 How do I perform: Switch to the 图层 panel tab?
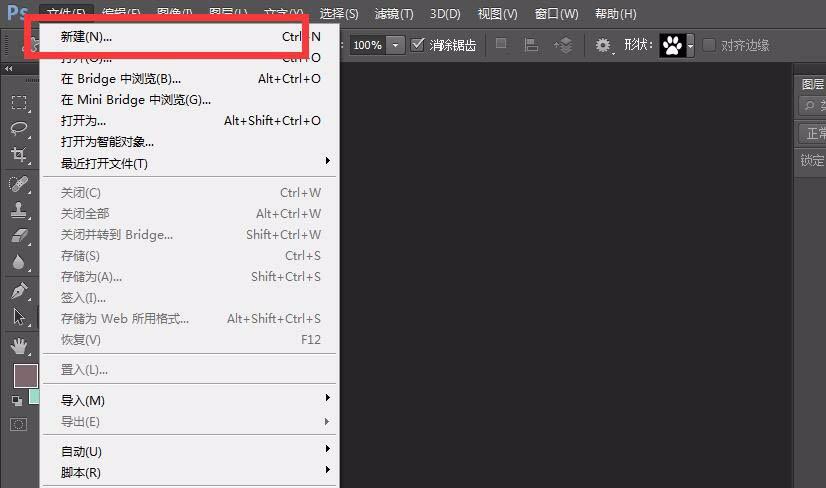coord(812,84)
